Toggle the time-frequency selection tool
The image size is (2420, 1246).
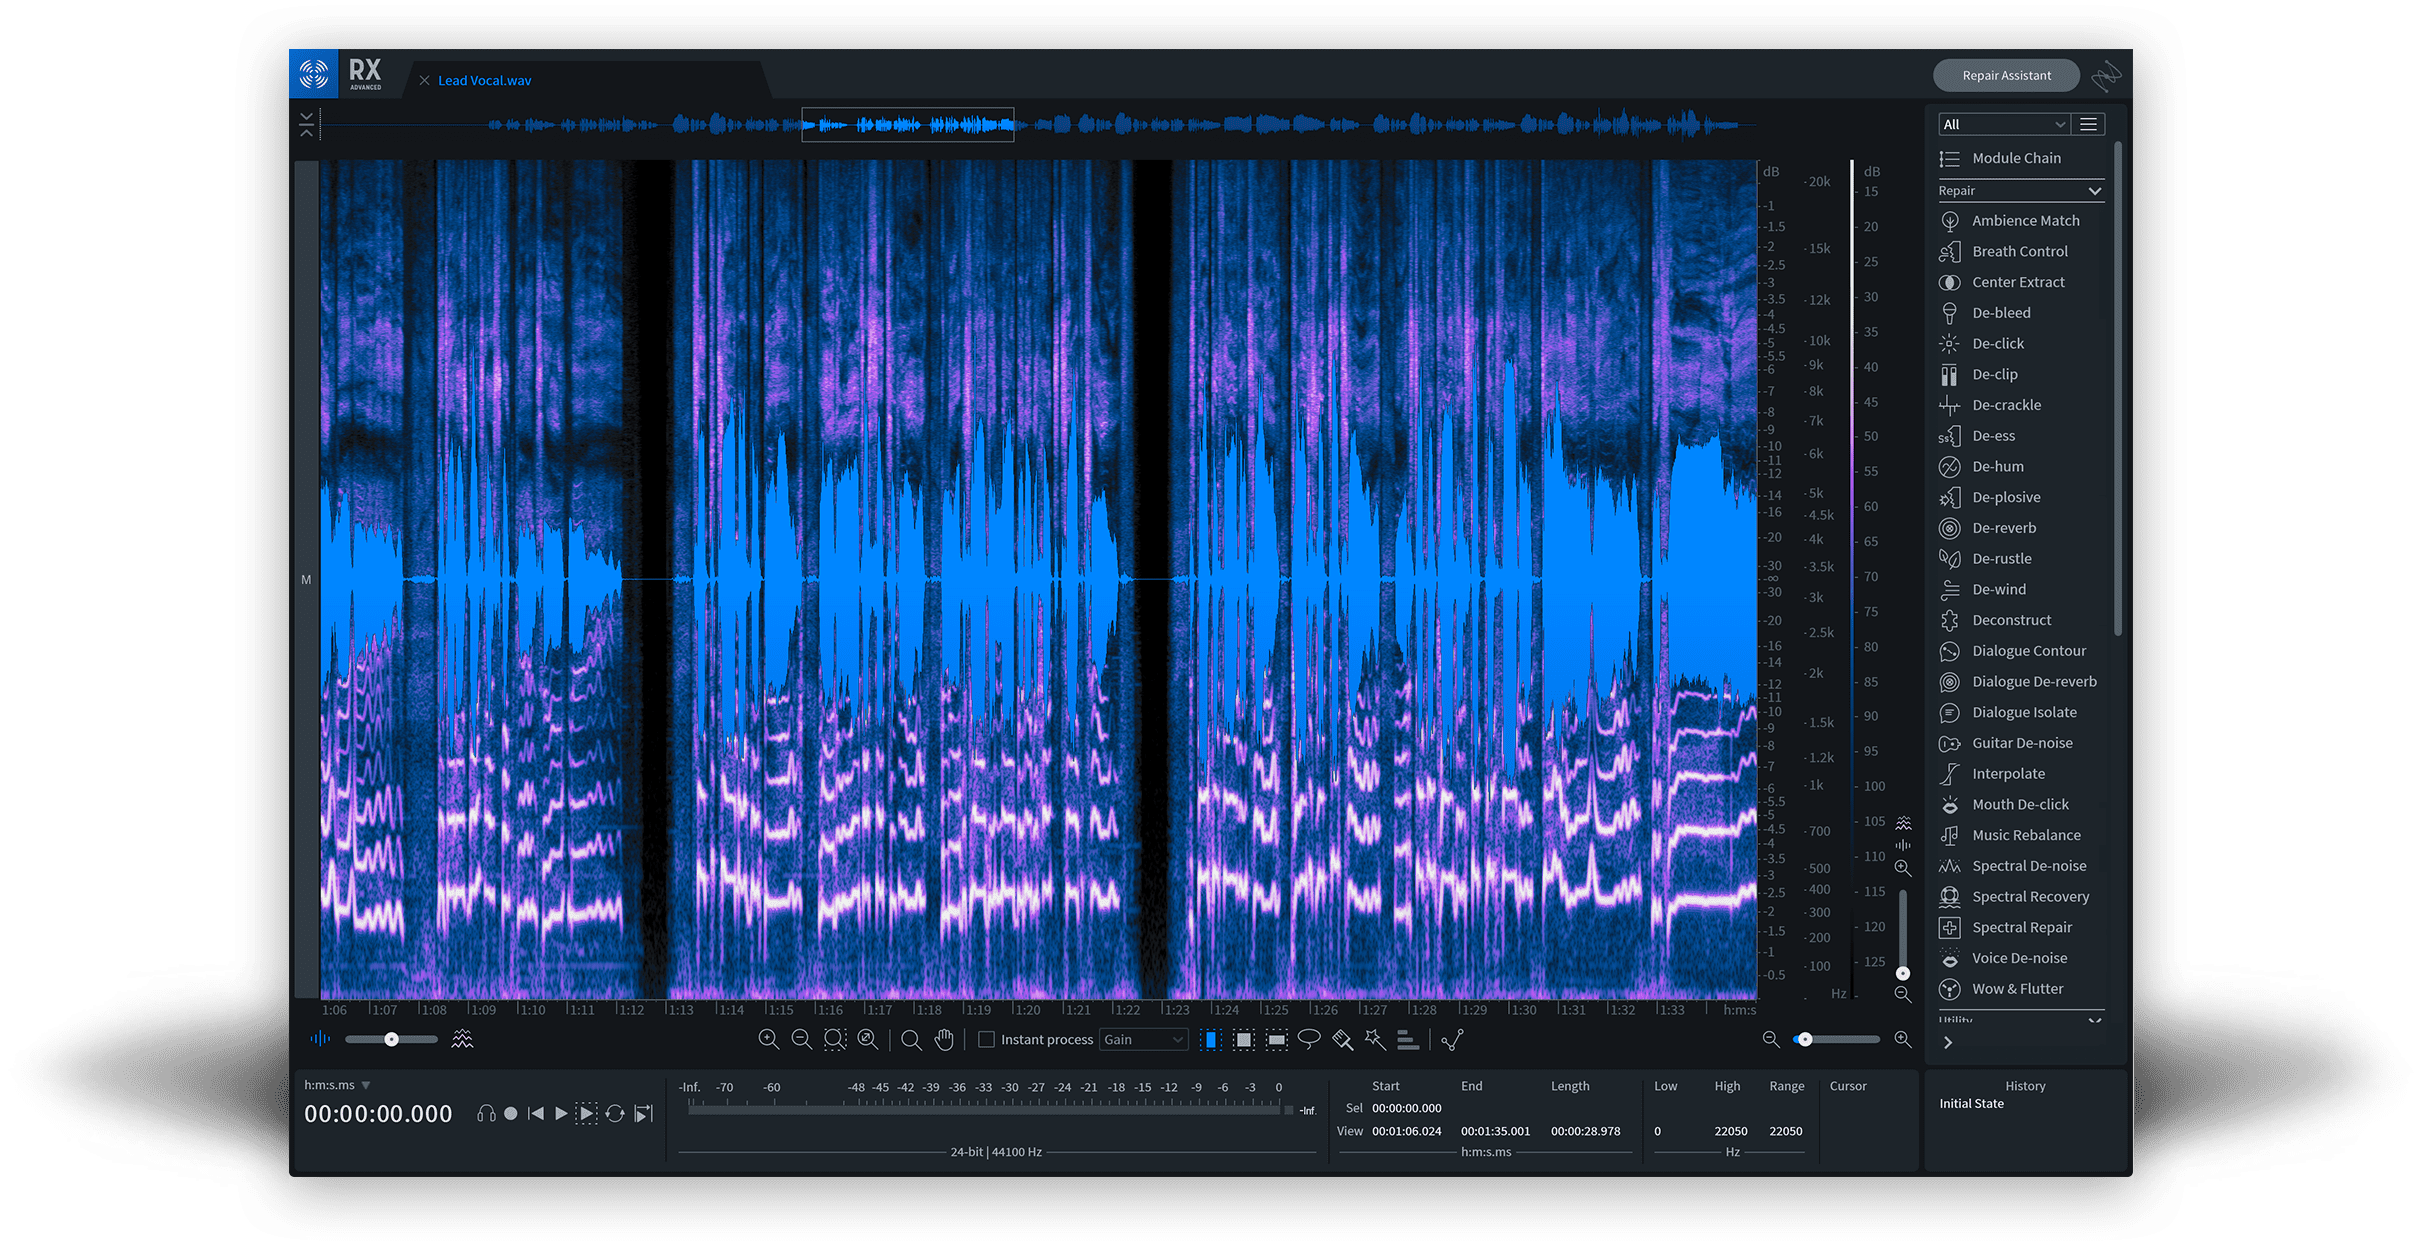(x=1244, y=1040)
